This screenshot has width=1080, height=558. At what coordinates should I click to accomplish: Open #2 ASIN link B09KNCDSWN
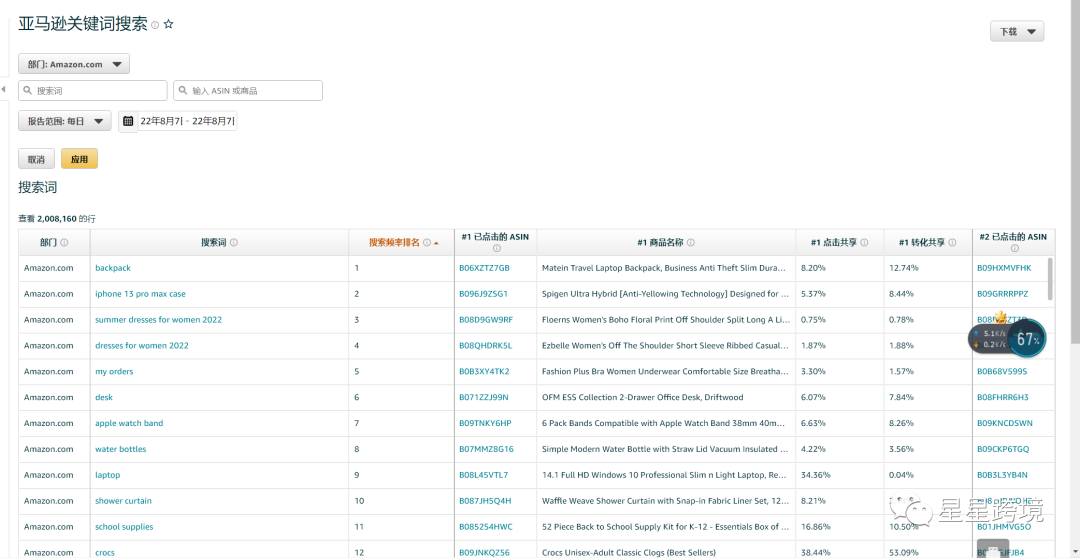click(x=1004, y=423)
